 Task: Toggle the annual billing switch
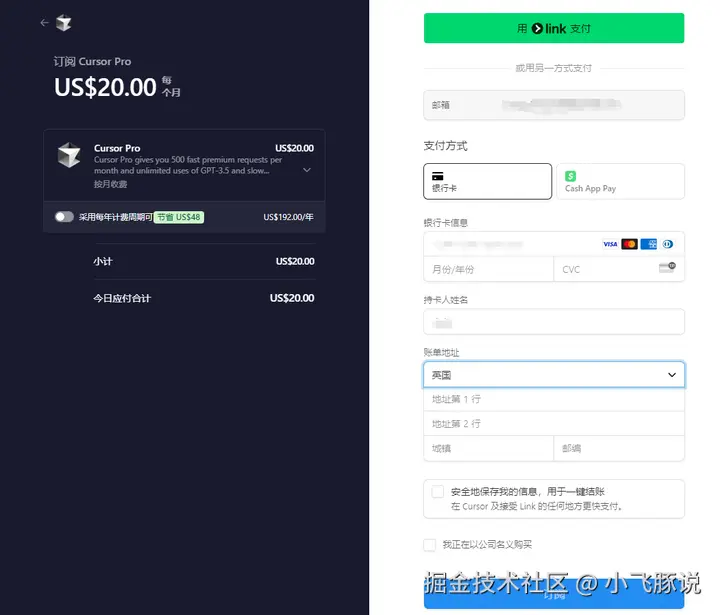coord(64,217)
